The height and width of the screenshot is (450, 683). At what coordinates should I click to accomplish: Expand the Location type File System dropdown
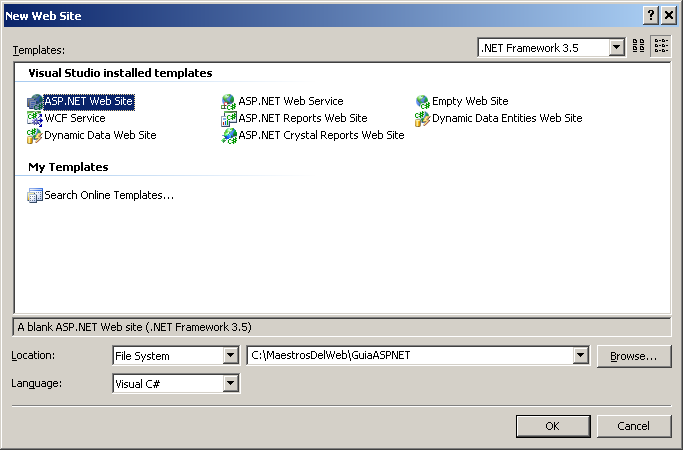point(230,355)
